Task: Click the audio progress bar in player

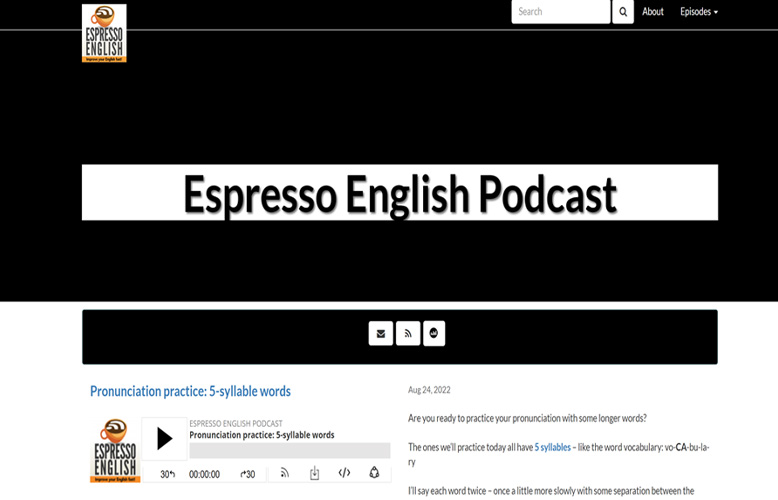Action: pyautogui.click(x=289, y=451)
